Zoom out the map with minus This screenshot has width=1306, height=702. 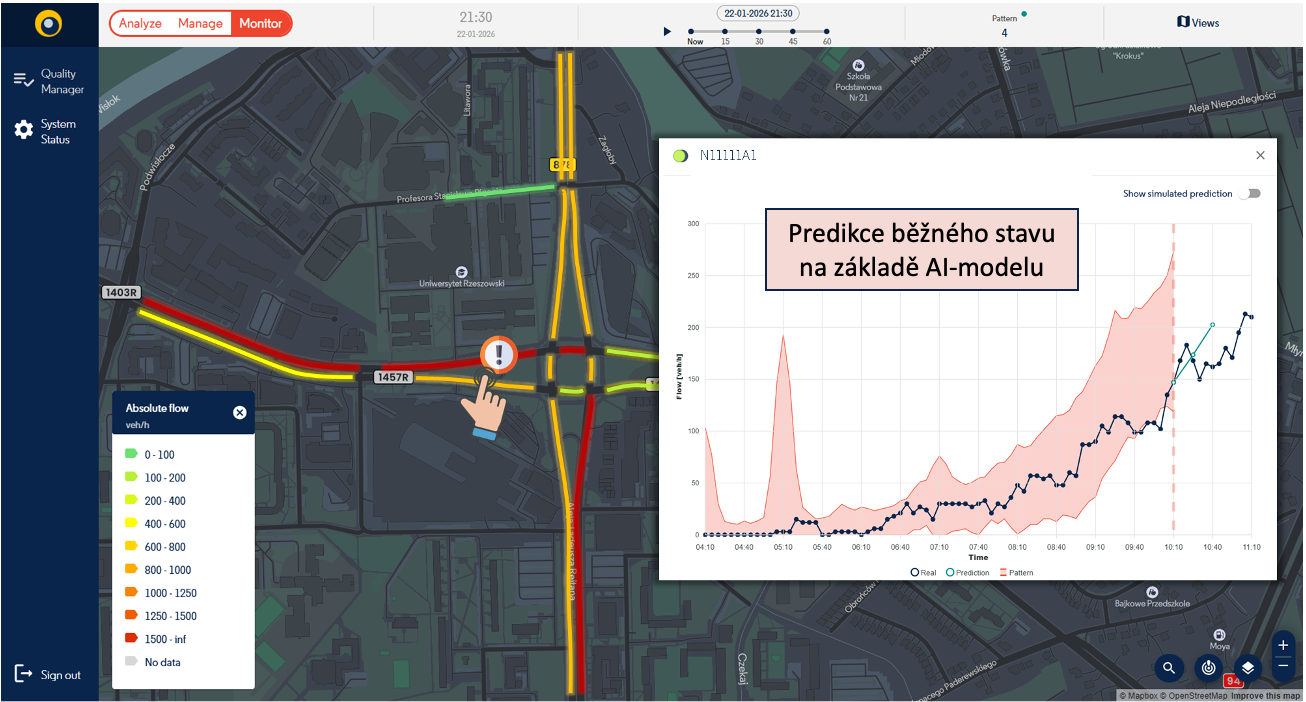(1283, 666)
